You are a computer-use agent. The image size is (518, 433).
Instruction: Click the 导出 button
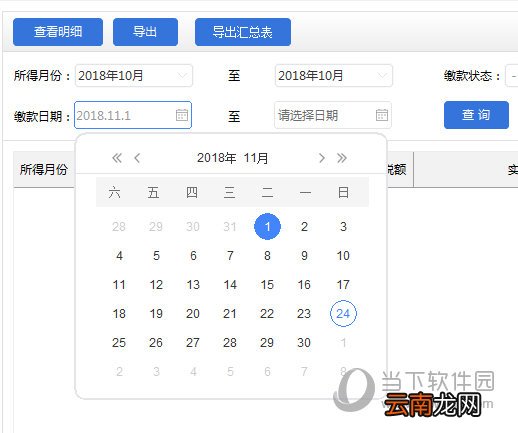pos(145,32)
